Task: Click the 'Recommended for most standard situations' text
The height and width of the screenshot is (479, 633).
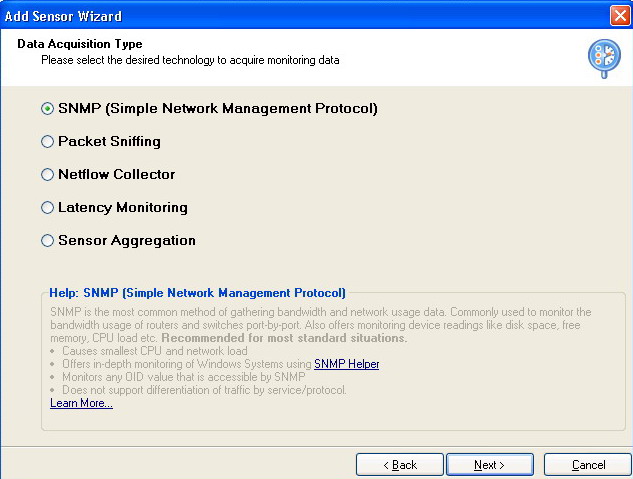Action: click(x=284, y=338)
